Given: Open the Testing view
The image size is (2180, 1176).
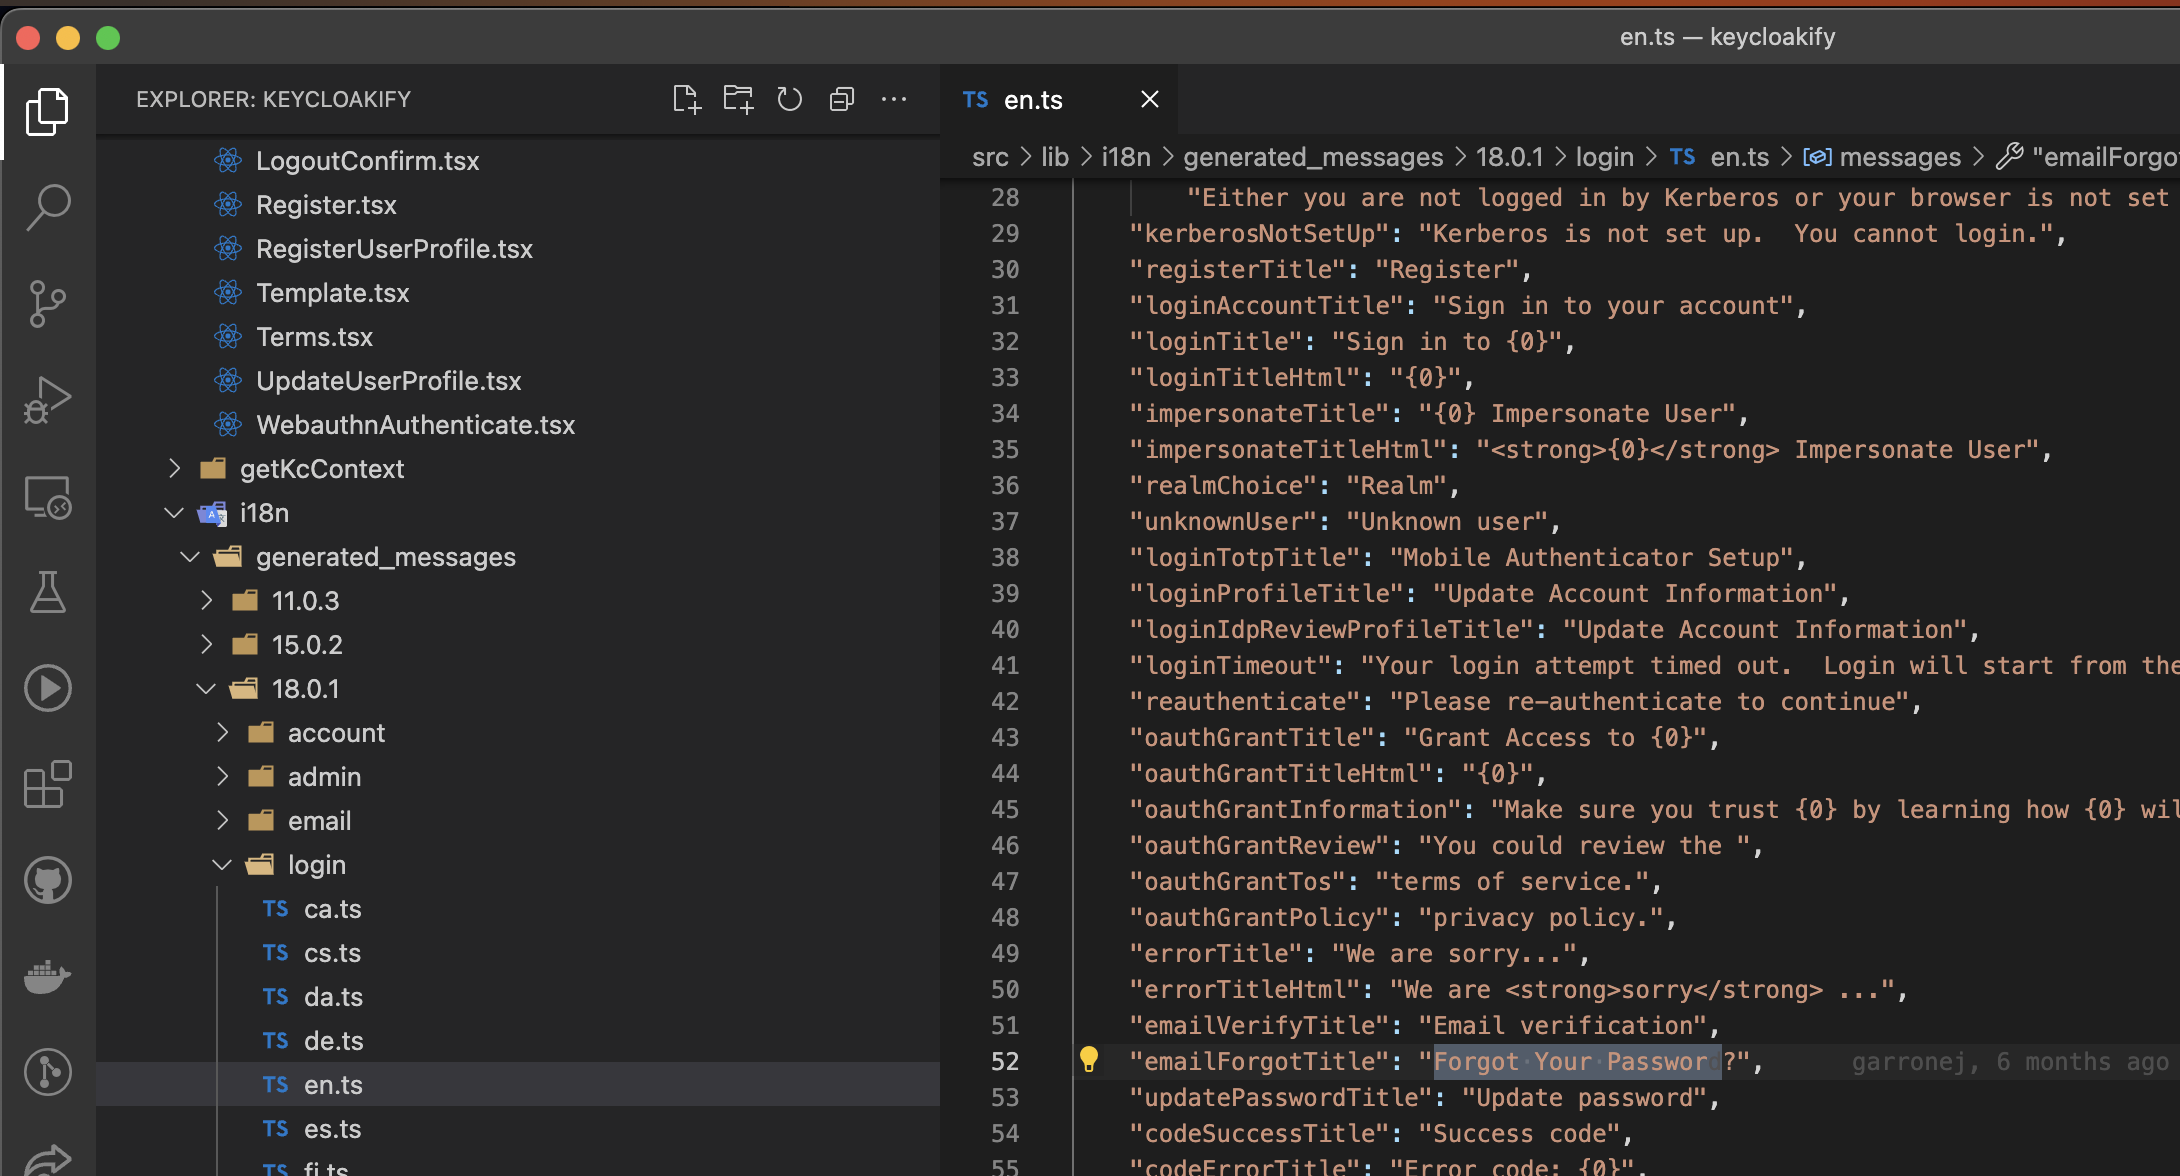Looking at the screenshot, I should point(47,592).
